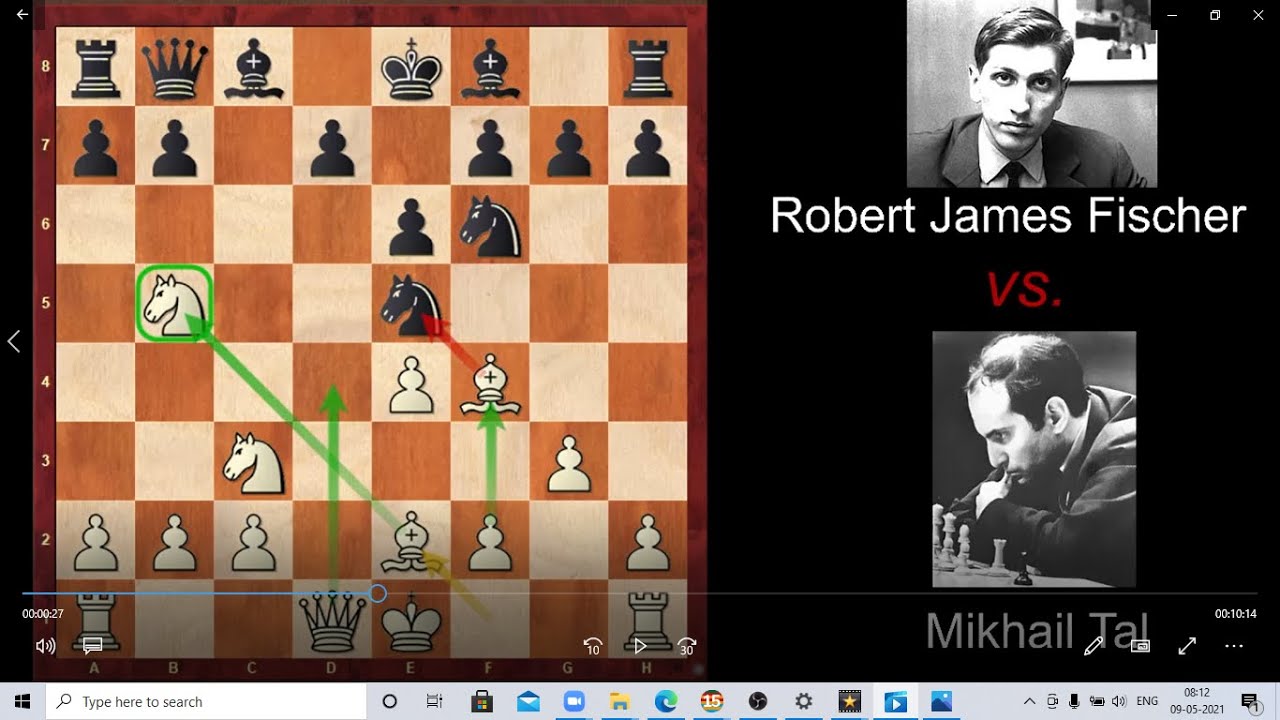The width and height of the screenshot is (1280, 720).
Task: Open the Windows Start menu
Action: [x=22, y=701]
